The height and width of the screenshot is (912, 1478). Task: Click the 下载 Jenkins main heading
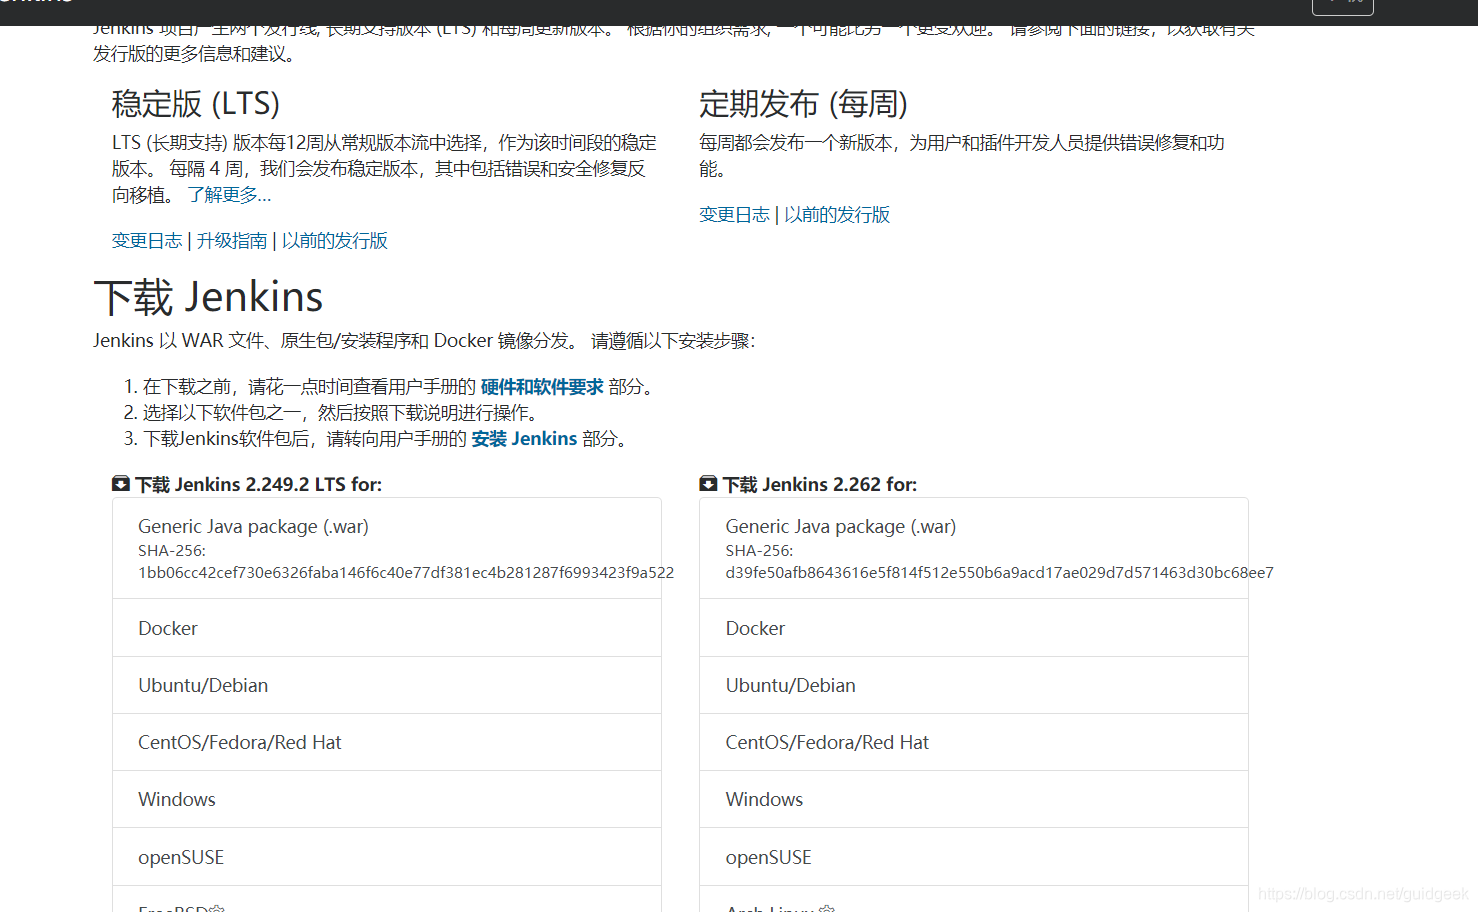(208, 297)
